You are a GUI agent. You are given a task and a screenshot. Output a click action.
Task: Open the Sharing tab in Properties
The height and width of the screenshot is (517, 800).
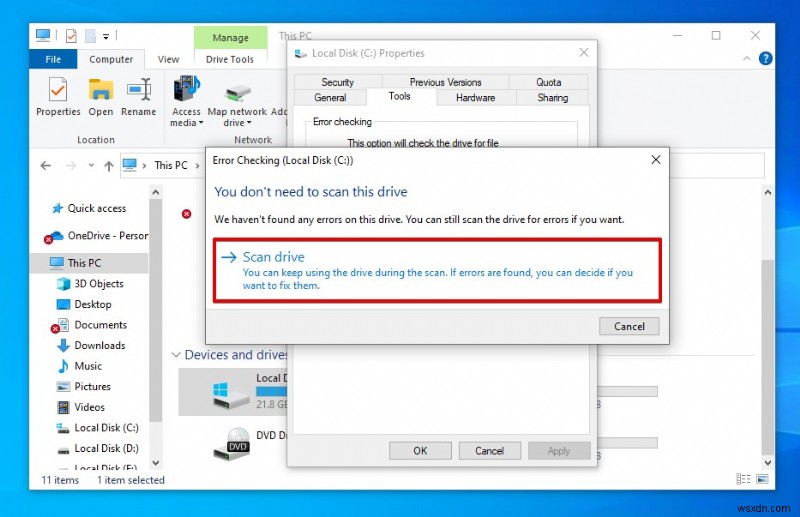(x=553, y=97)
